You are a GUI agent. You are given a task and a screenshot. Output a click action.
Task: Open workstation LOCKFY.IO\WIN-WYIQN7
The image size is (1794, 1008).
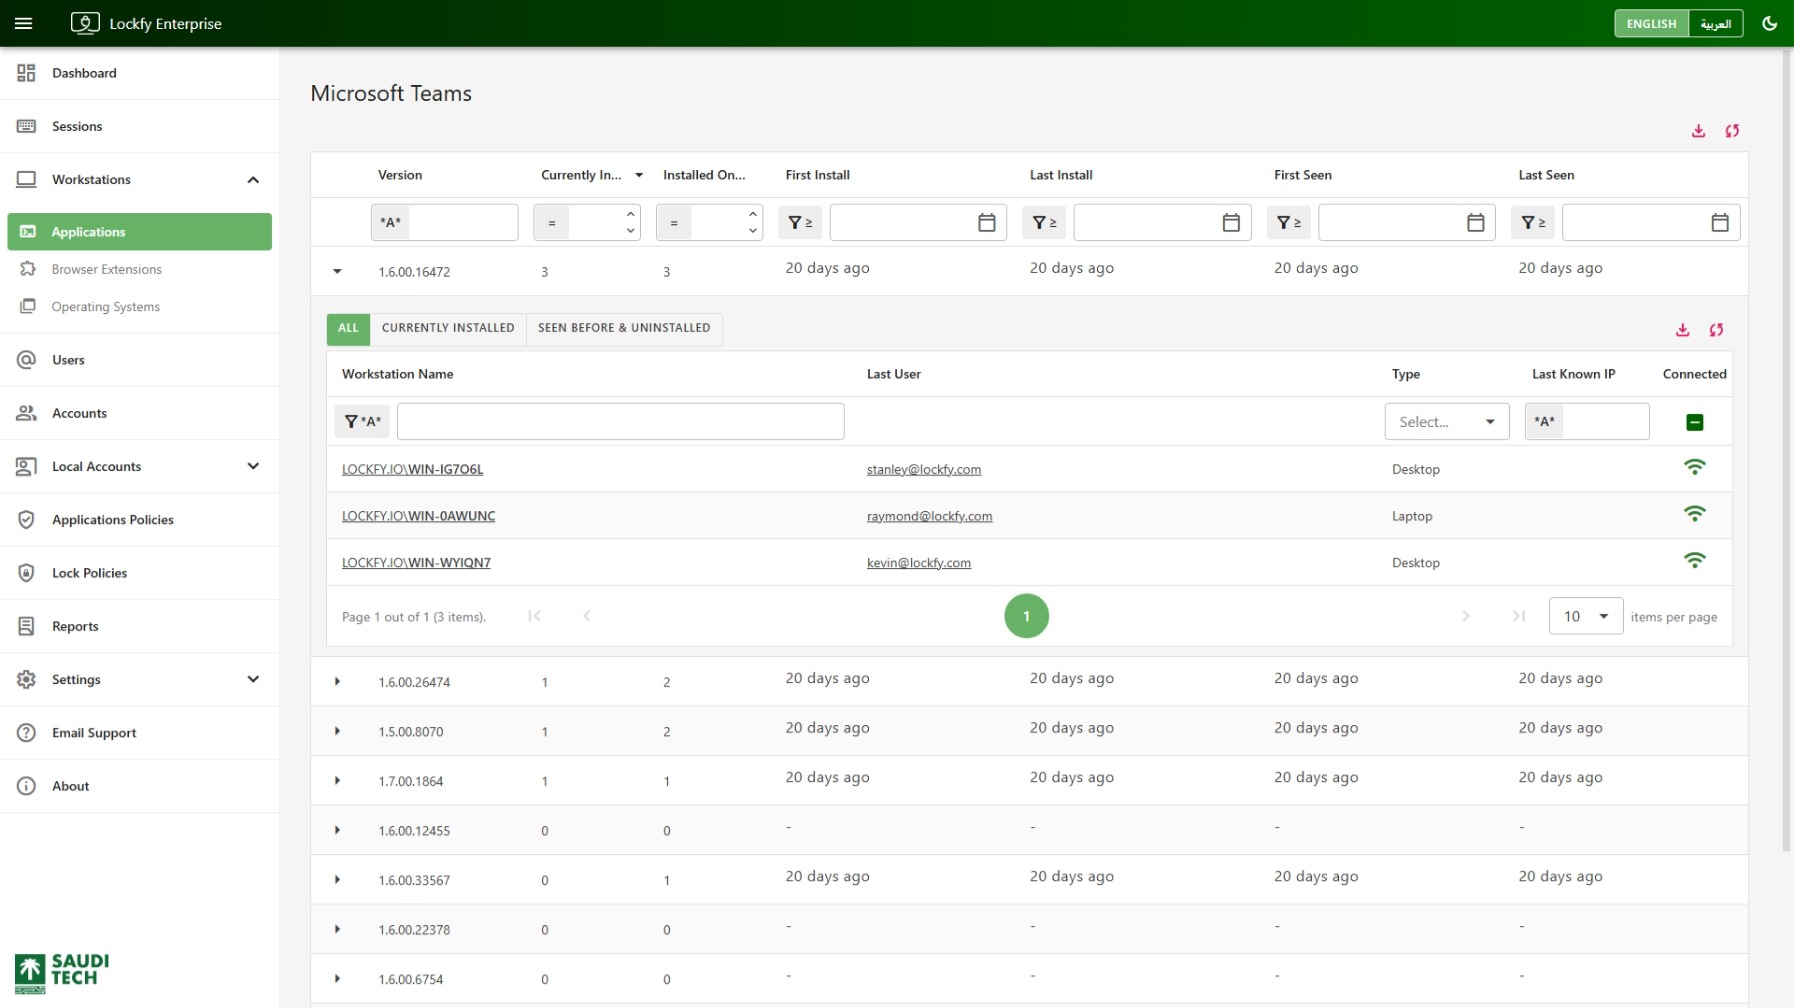(x=416, y=563)
